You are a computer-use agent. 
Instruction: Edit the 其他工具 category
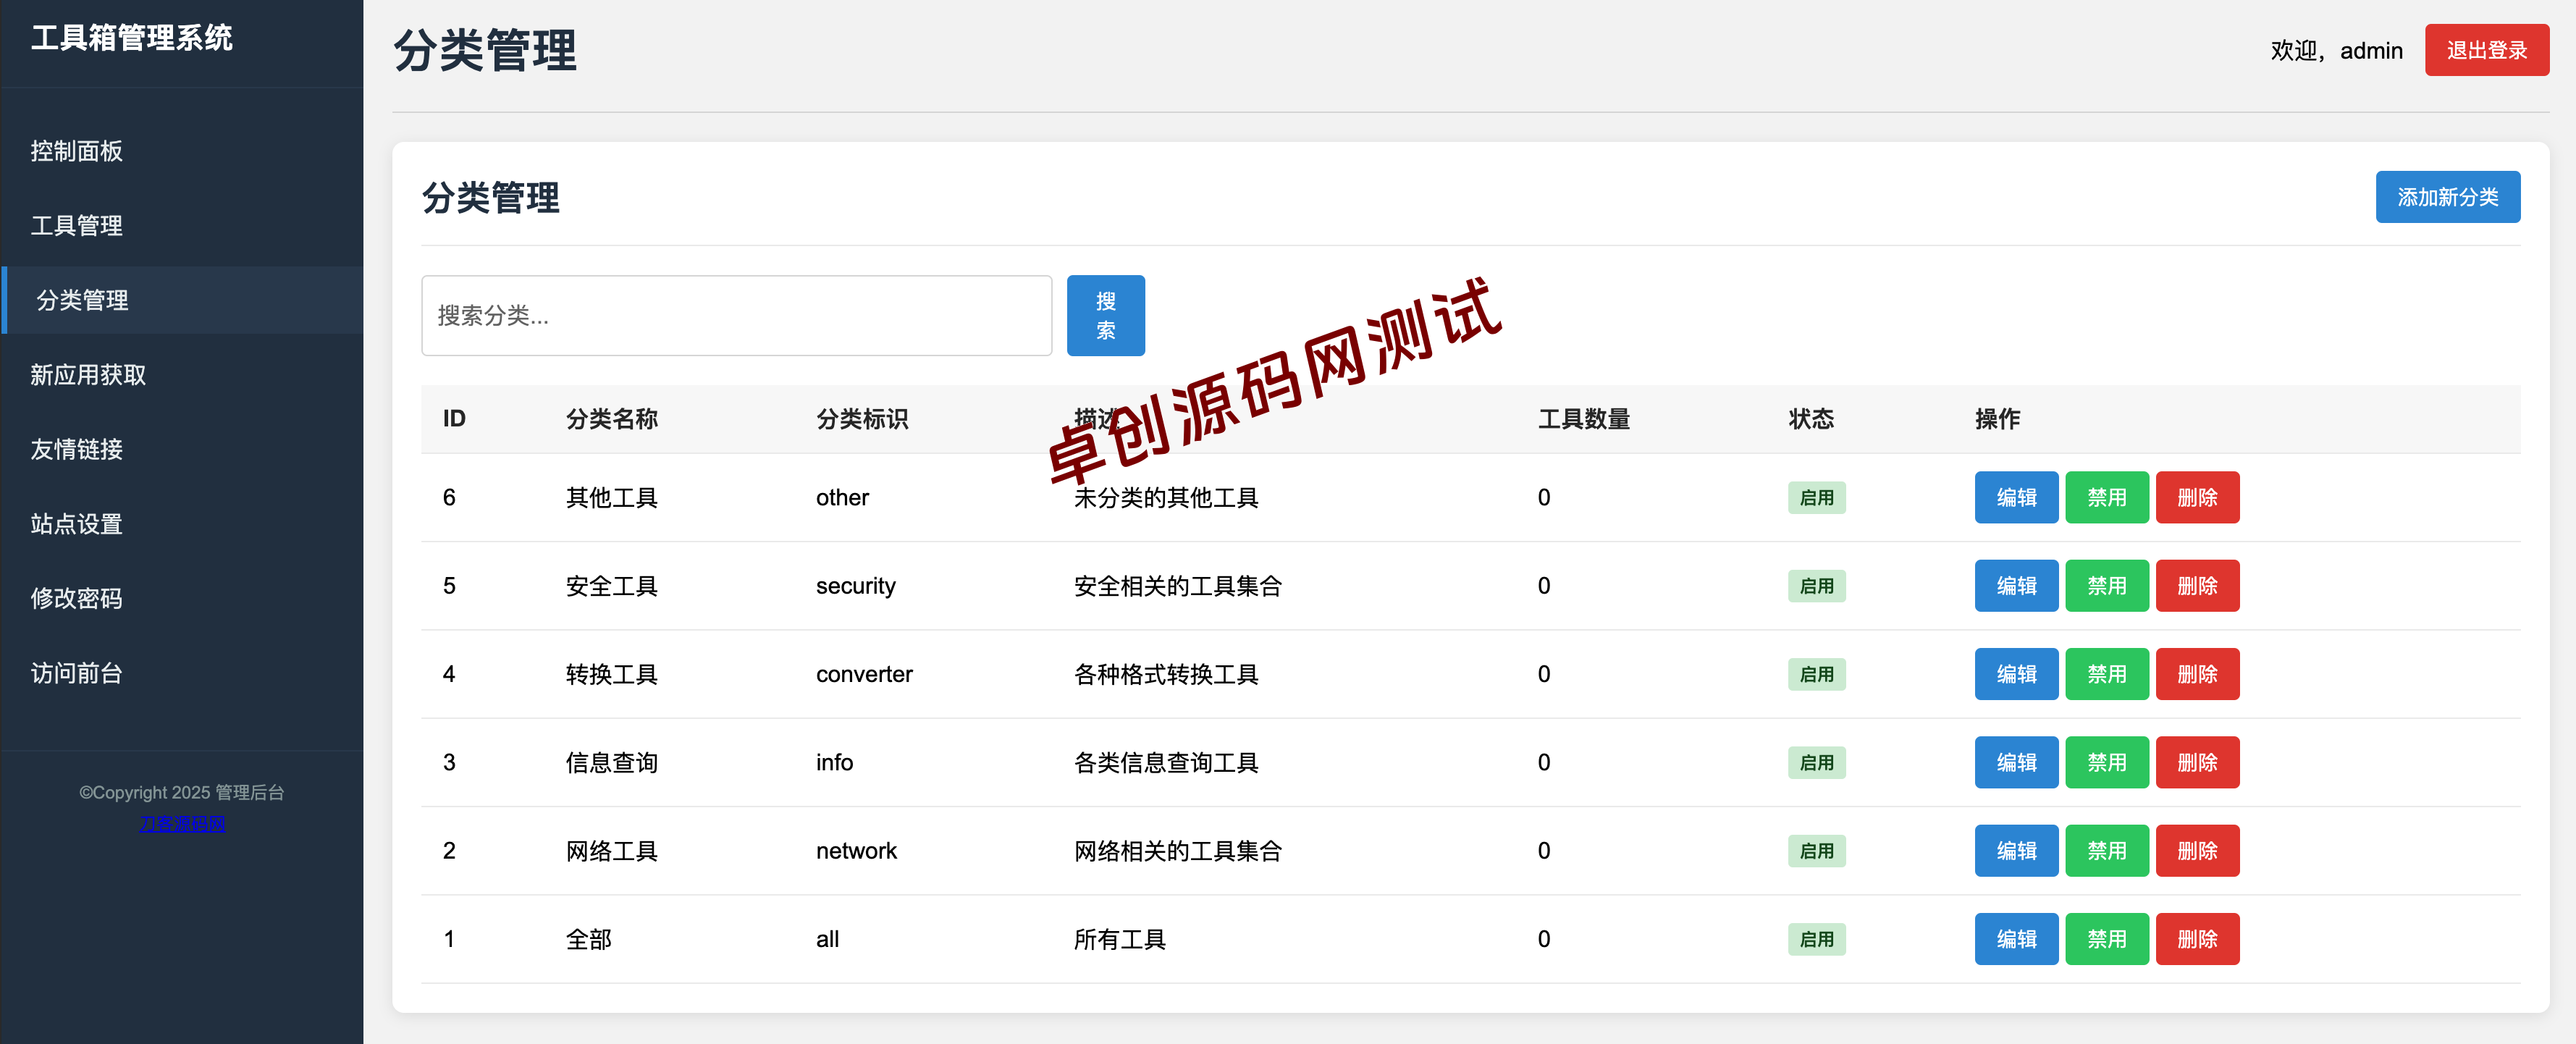(2016, 497)
